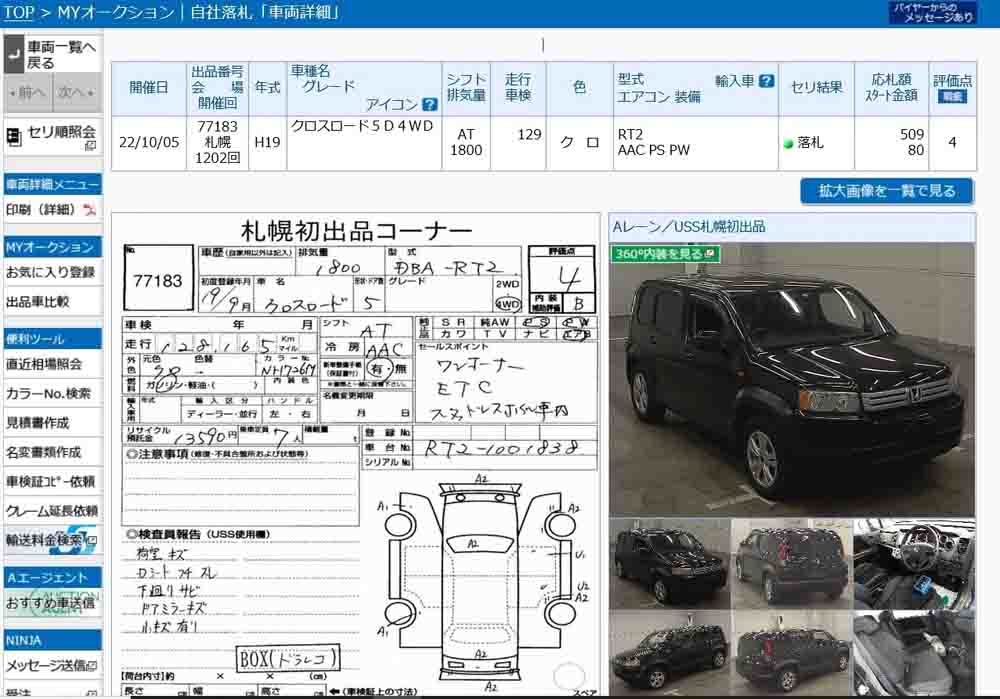Click the 前へ previous vehicle button

point(27,92)
